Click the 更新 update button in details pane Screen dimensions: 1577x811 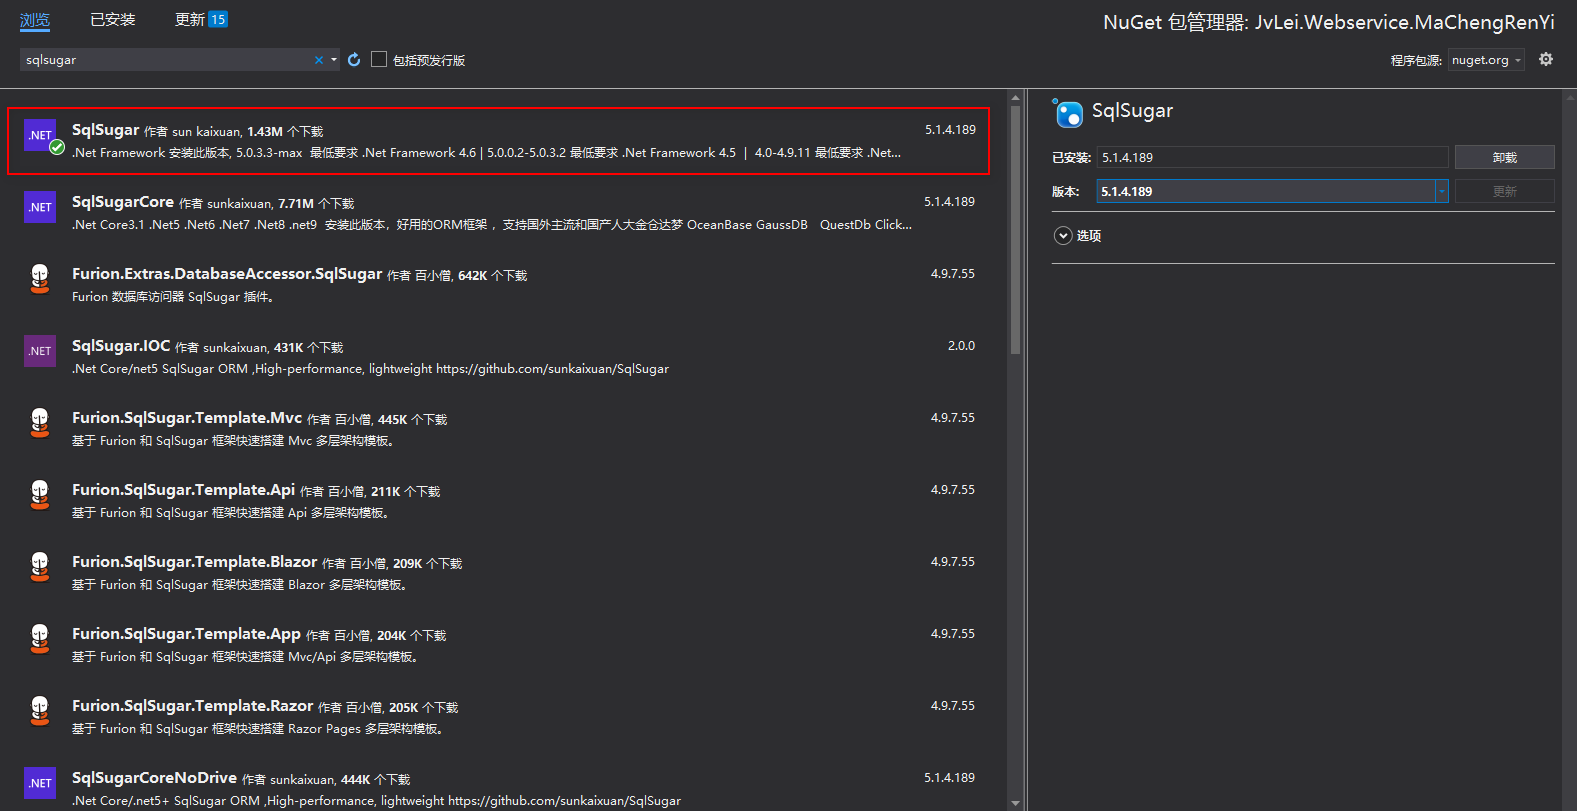coord(1504,191)
